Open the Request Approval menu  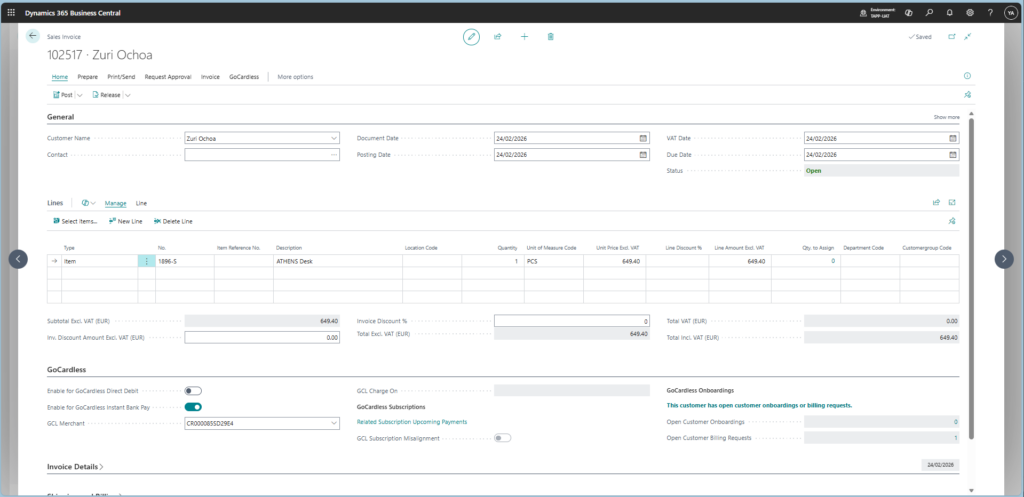(x=168, y=77)
